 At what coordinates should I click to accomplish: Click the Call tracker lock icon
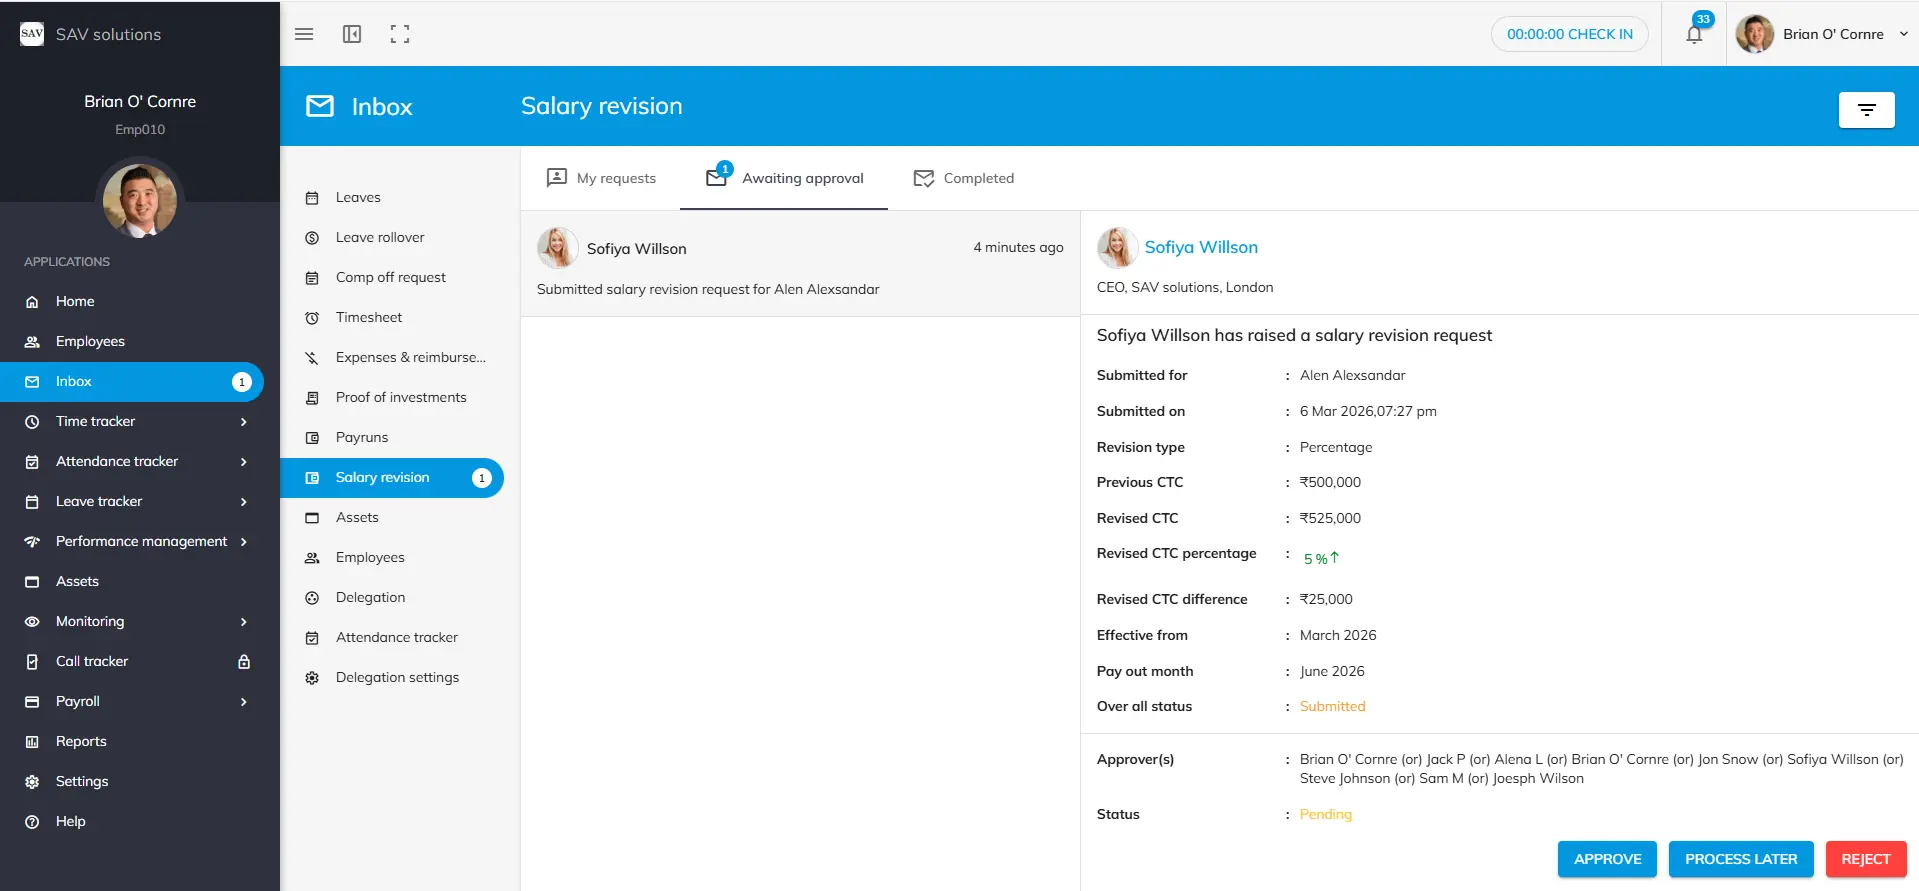[244, 662]
